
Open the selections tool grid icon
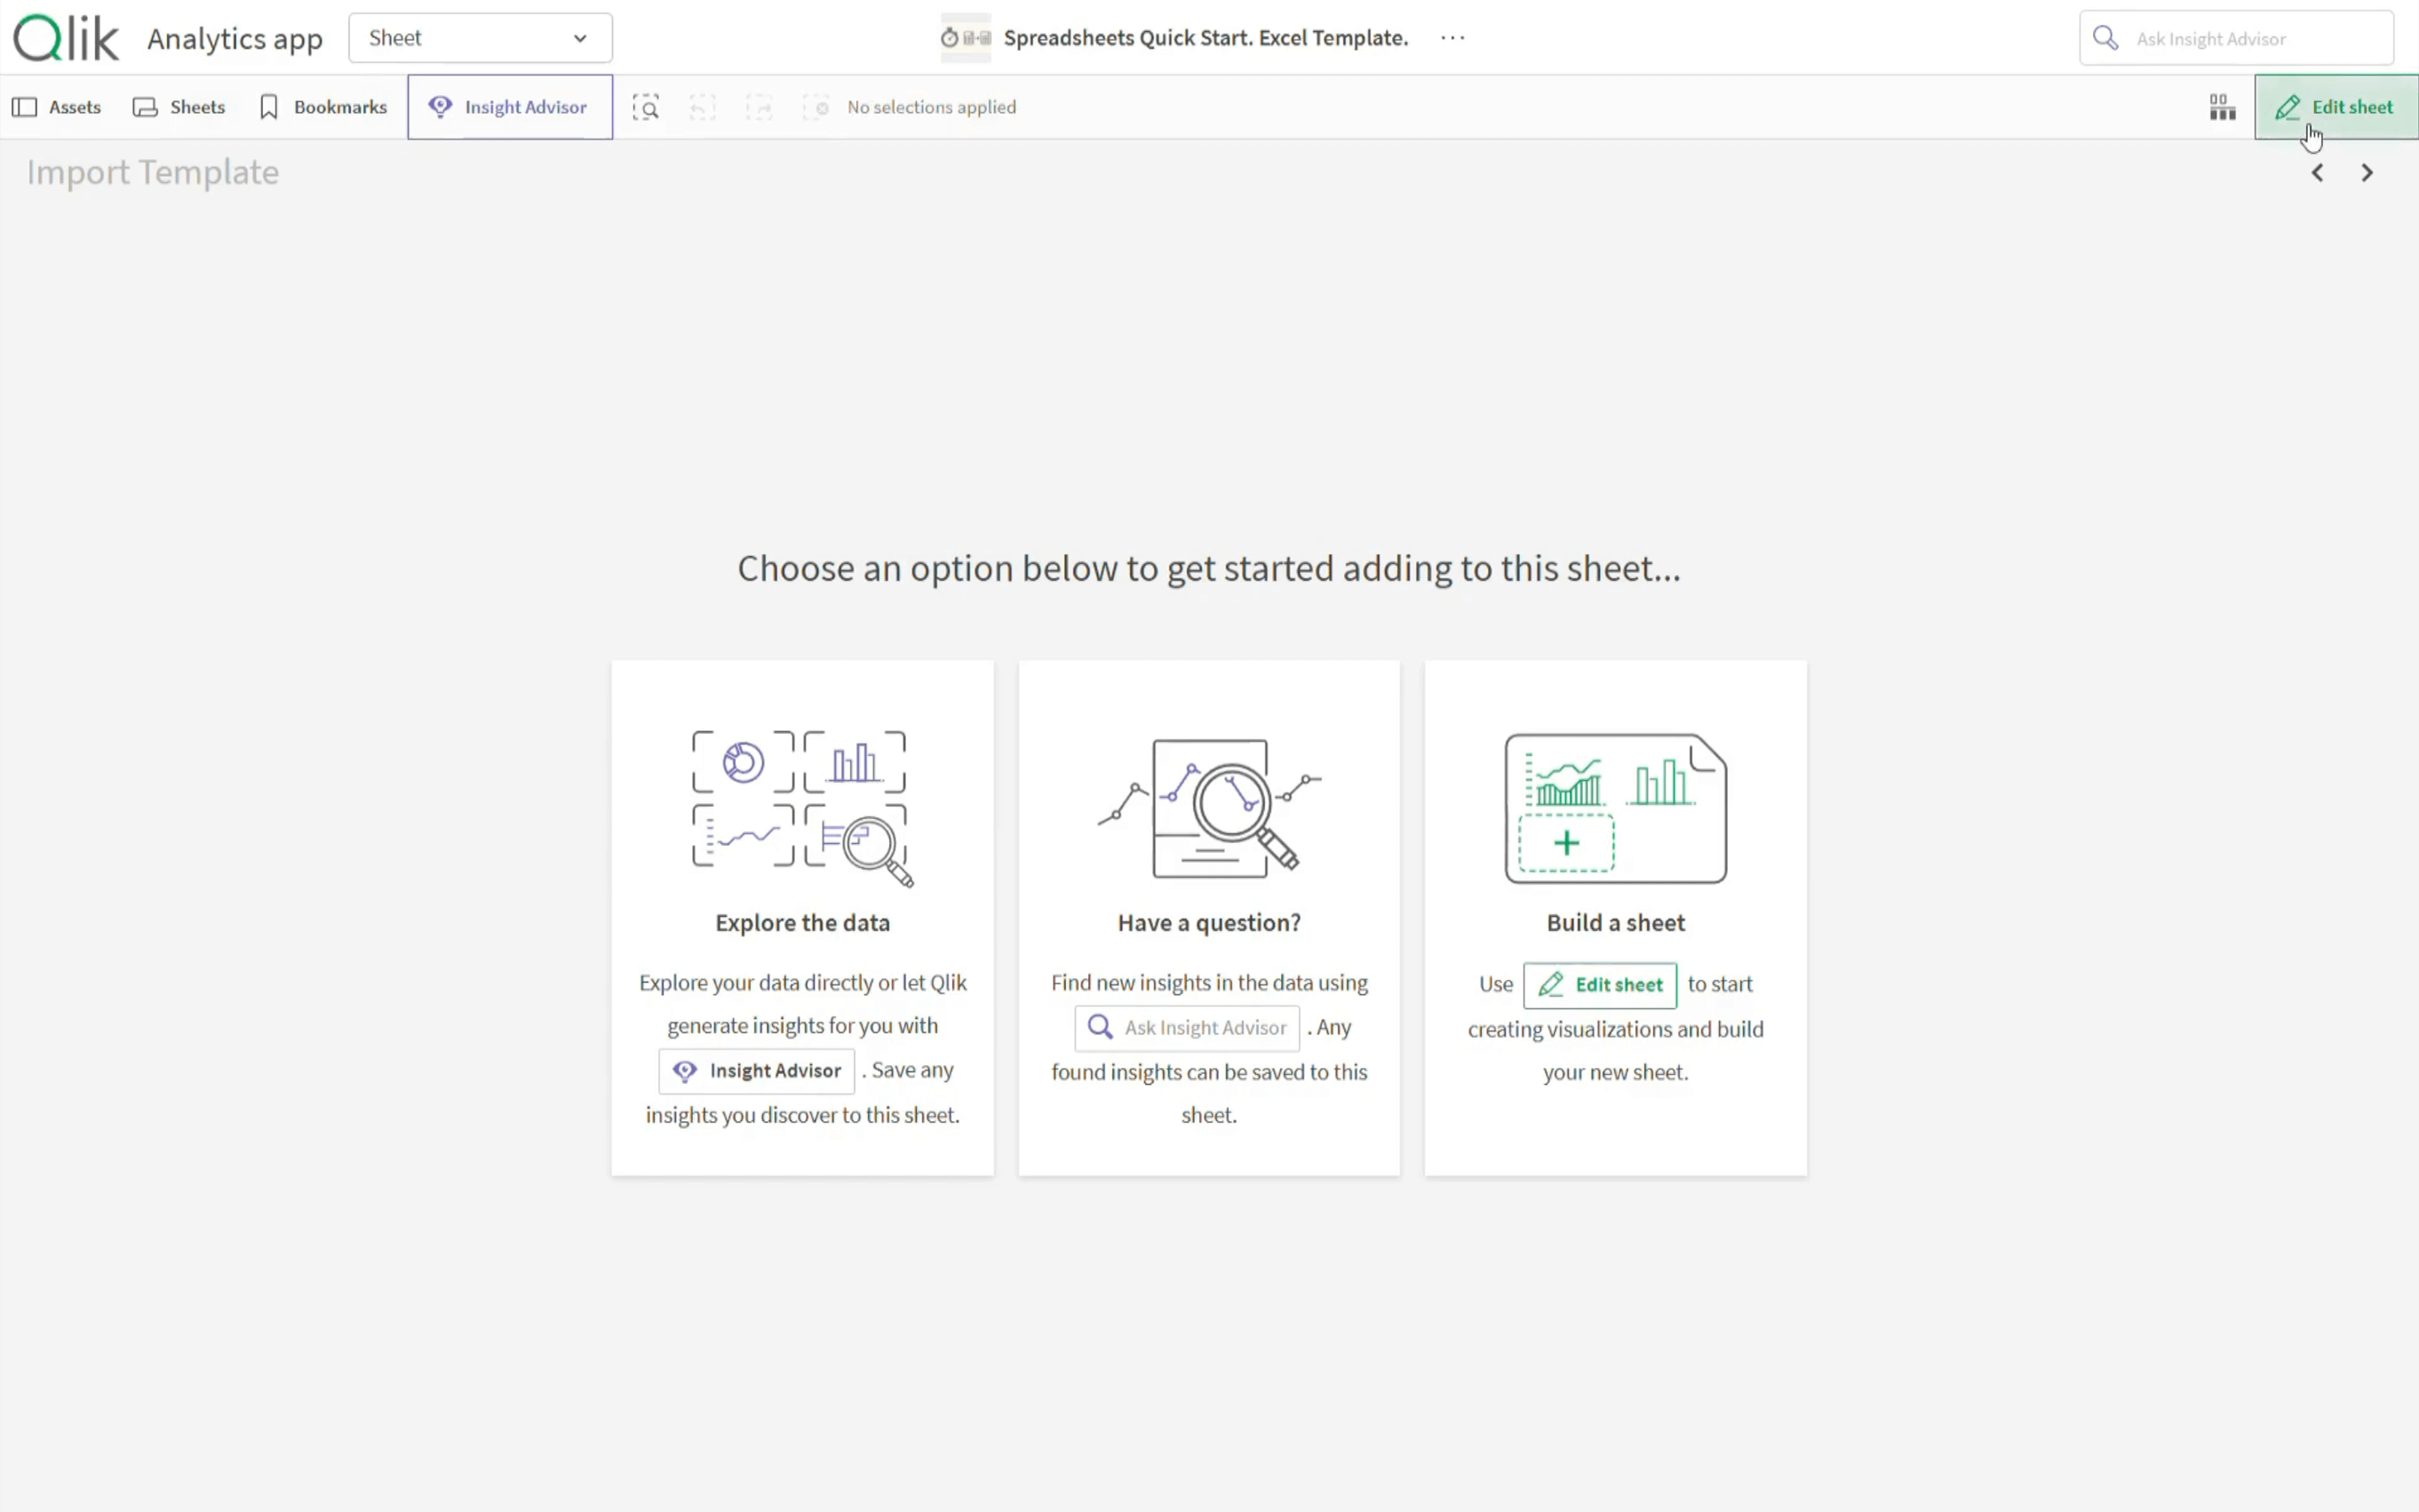(x=2222, y=107)
